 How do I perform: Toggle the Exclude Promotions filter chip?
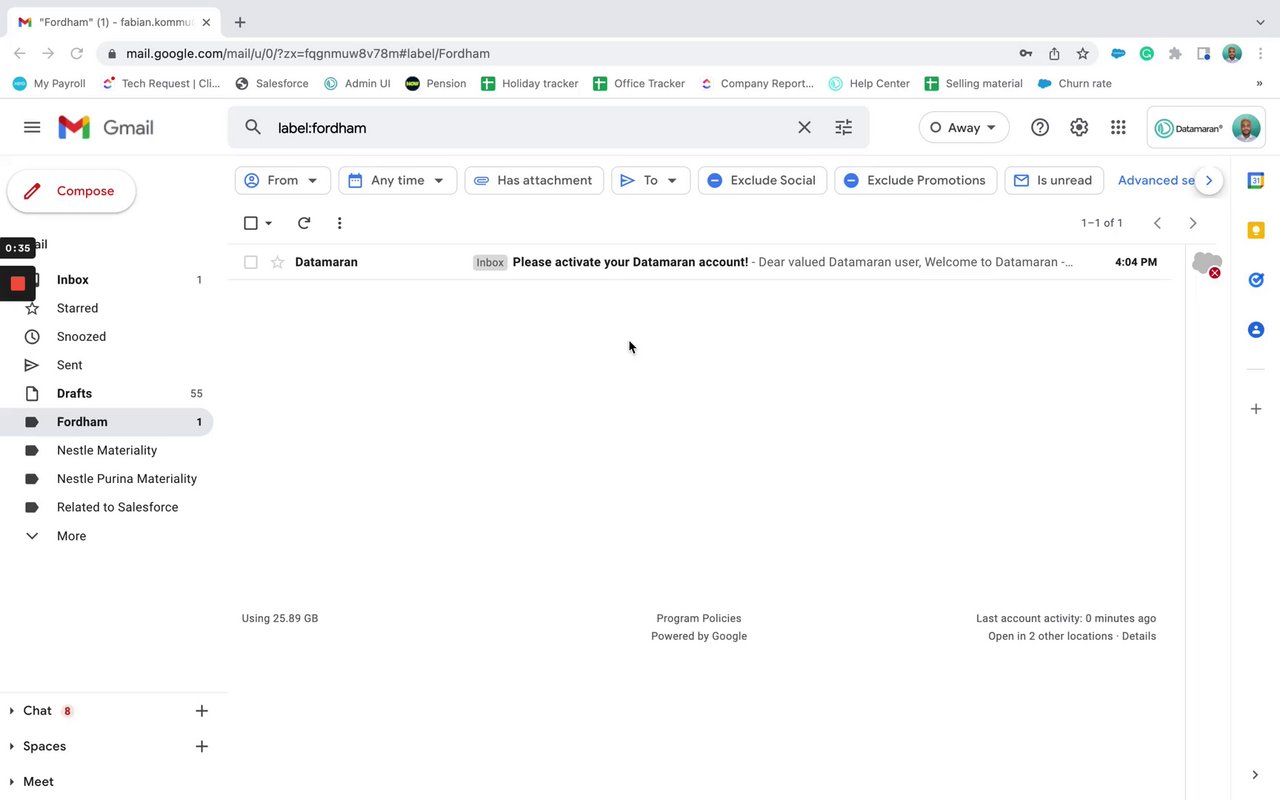coord(915,180)
